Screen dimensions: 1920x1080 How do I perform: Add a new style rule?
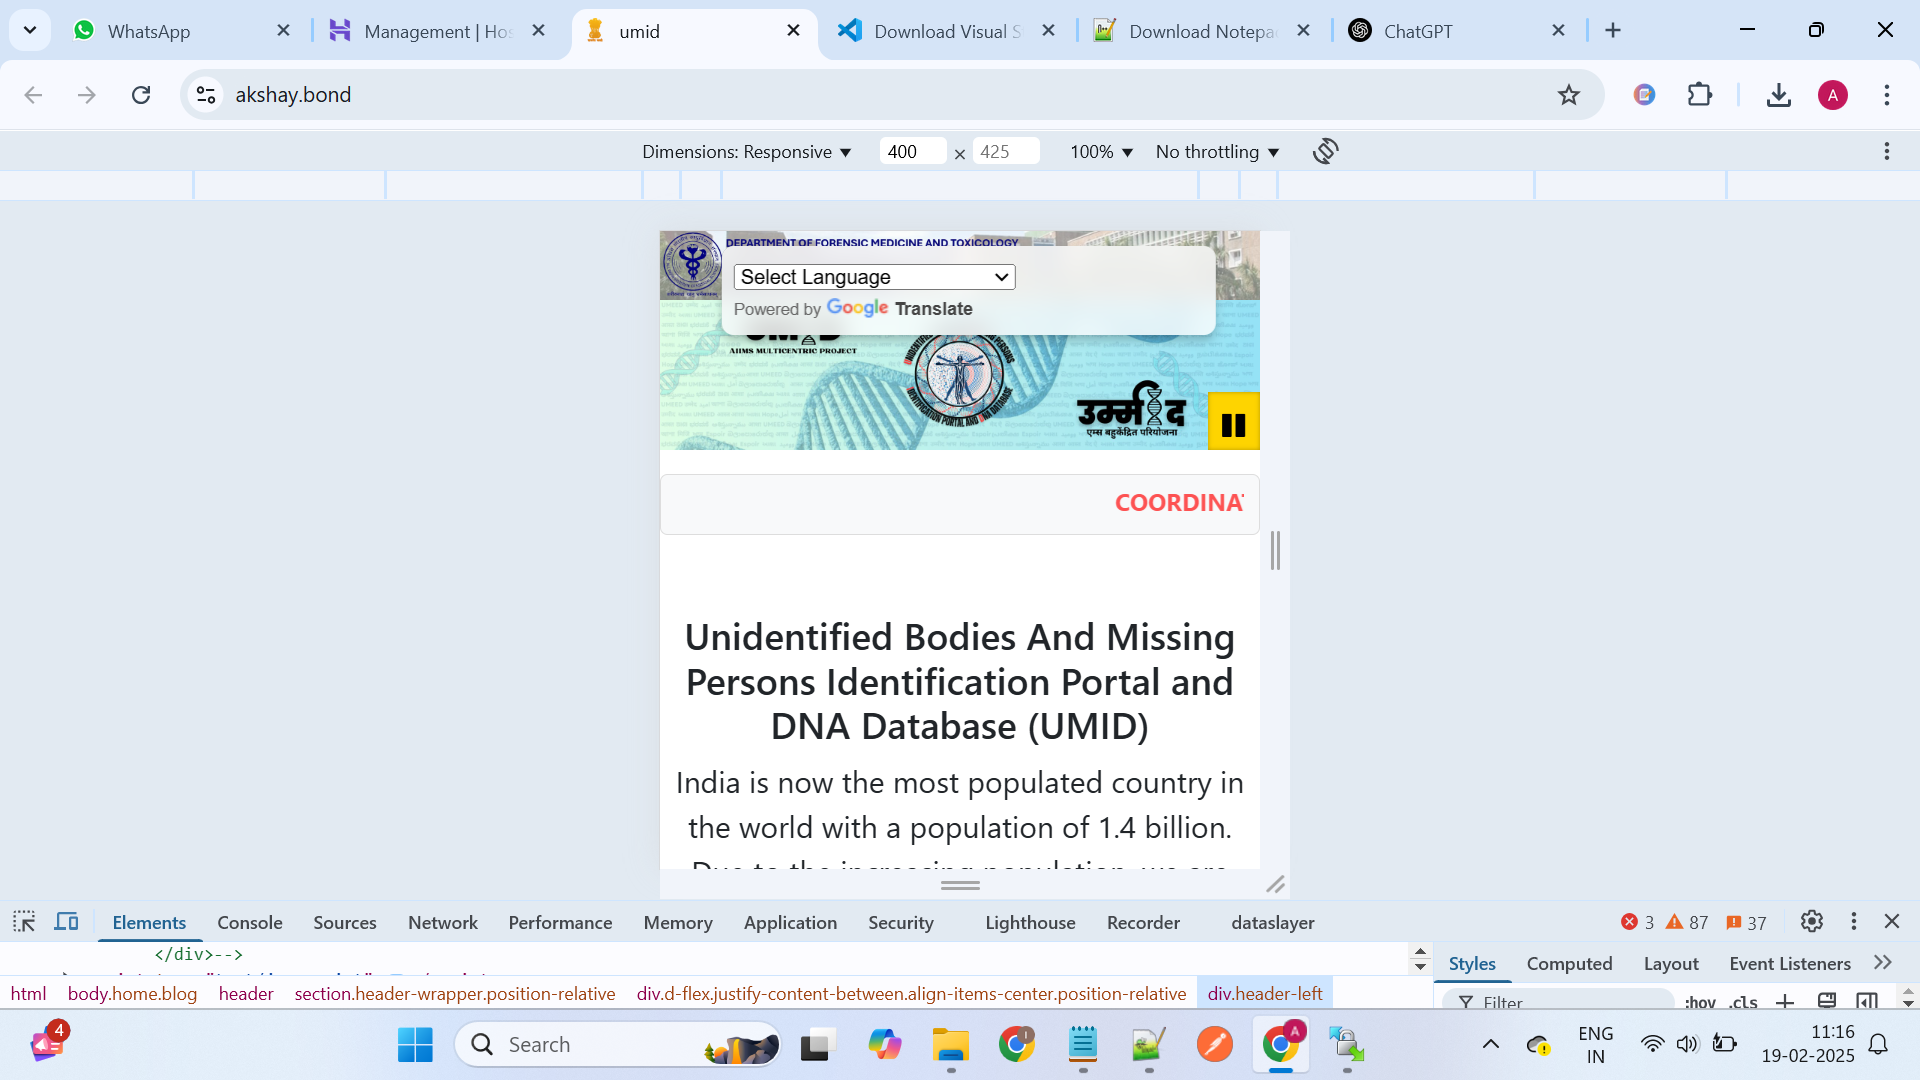click(1785, 1001)
